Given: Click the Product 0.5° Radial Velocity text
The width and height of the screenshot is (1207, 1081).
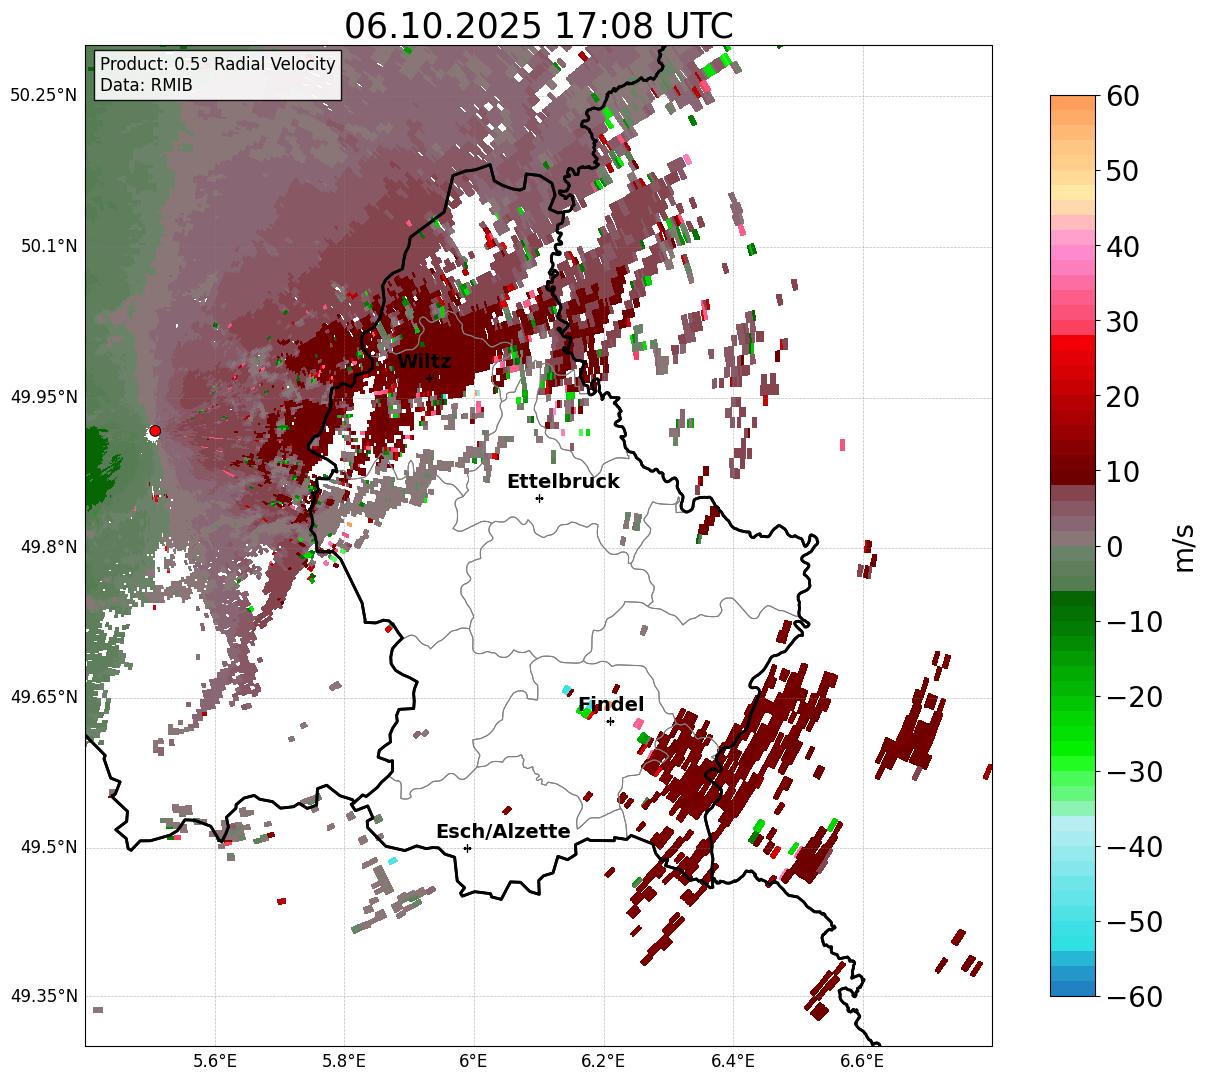Looking at the screenshot, I should (x=218, y=64).
